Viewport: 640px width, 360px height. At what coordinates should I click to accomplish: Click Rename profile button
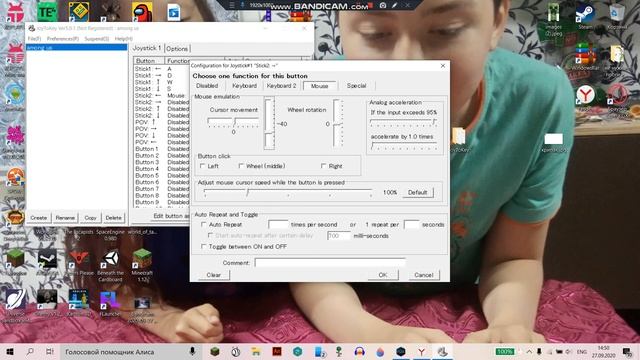[65, 218]
